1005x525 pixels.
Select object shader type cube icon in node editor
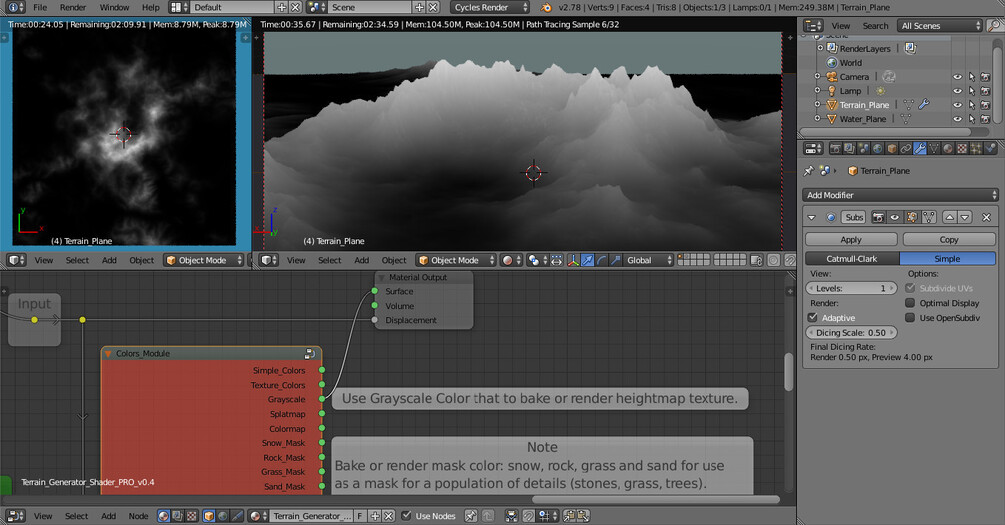(x=209, y=516)
